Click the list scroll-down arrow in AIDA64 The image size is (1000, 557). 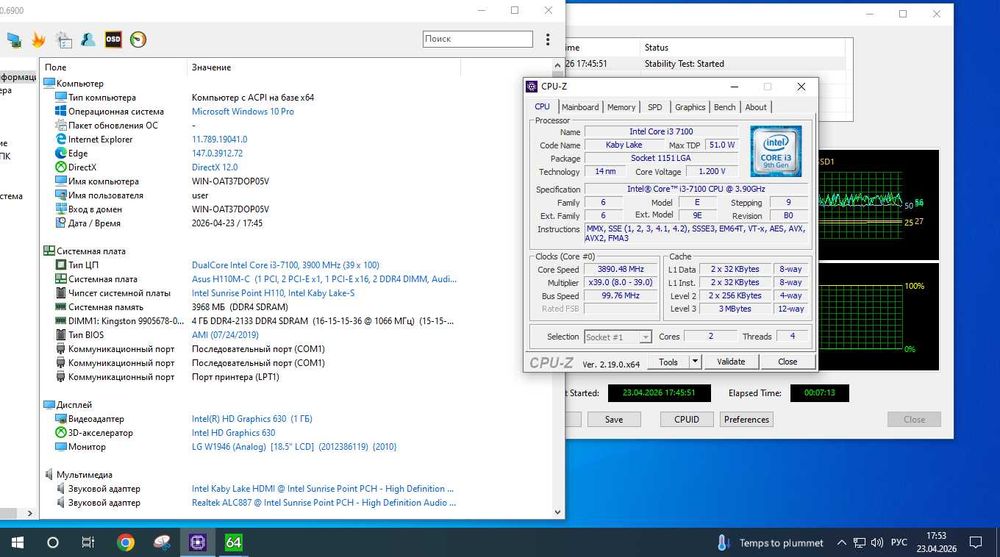point(557,512)
